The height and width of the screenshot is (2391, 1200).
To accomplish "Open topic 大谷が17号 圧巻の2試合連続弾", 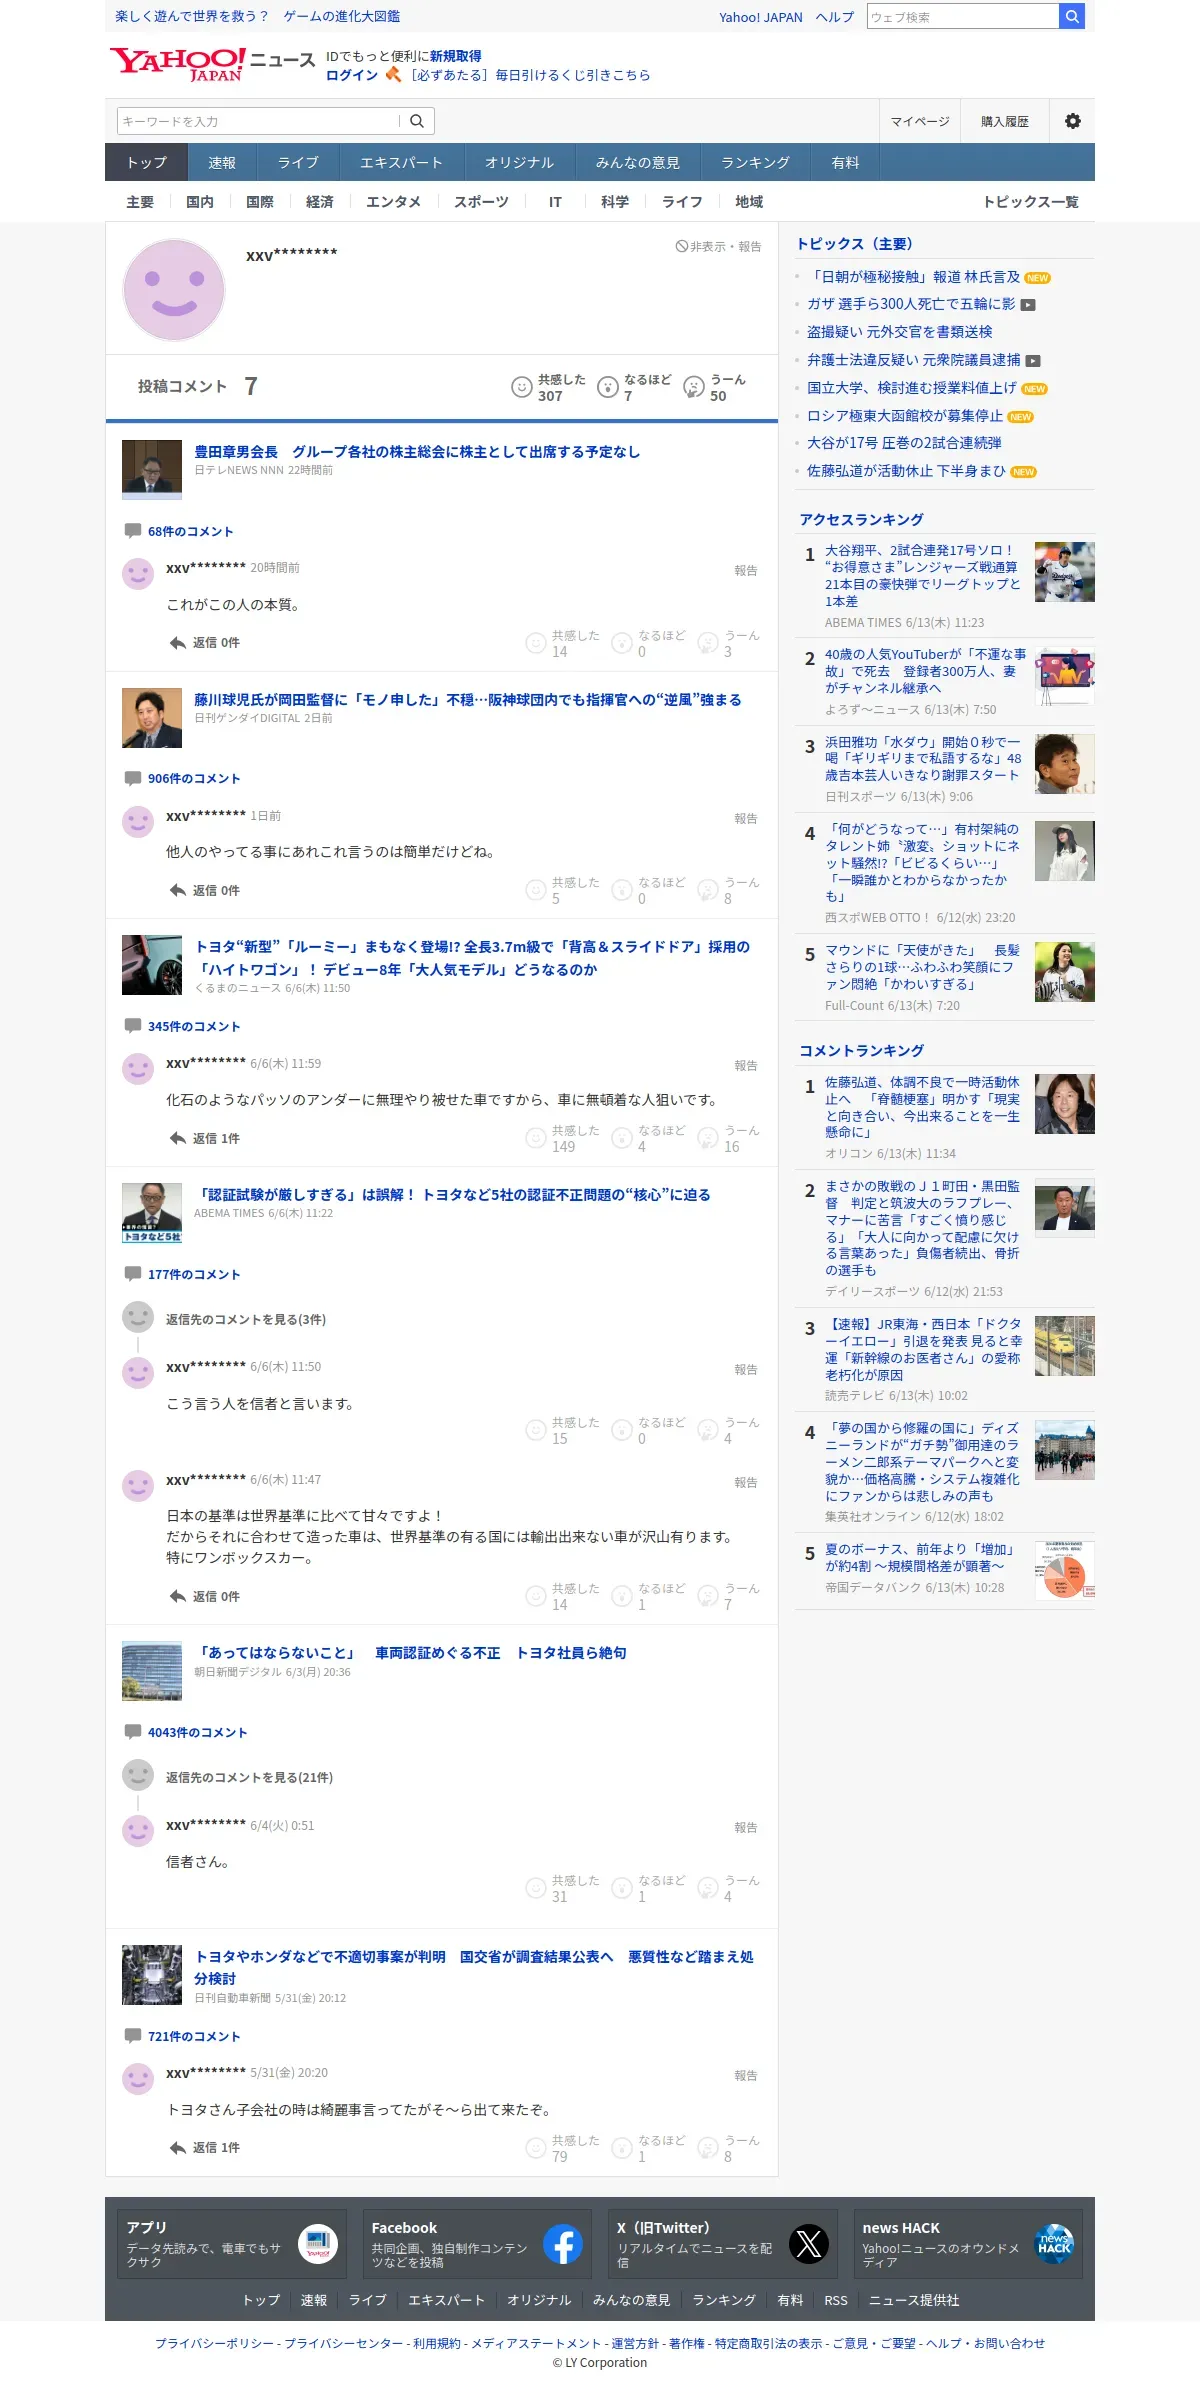I will (x=904, y=443).
